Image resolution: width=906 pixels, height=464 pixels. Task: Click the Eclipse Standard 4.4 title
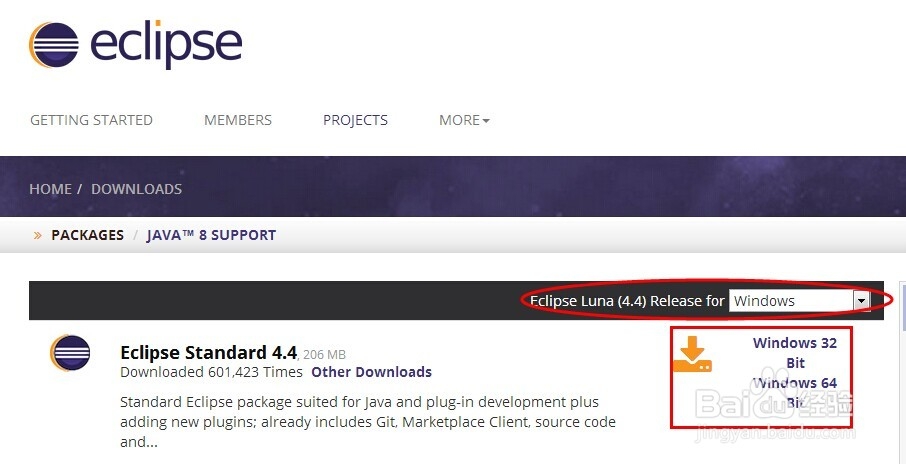[x=209, y=352]
